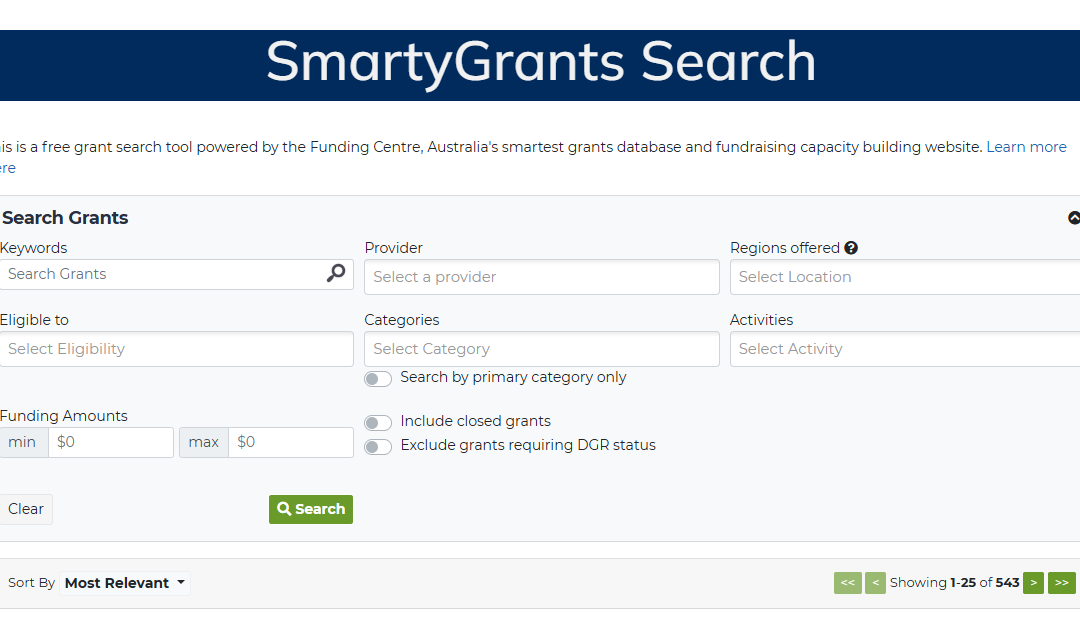The image size is (1080, 622).
Task: Open the Sort By Most Relevant dropdown
Action: (x=125, y=583)
